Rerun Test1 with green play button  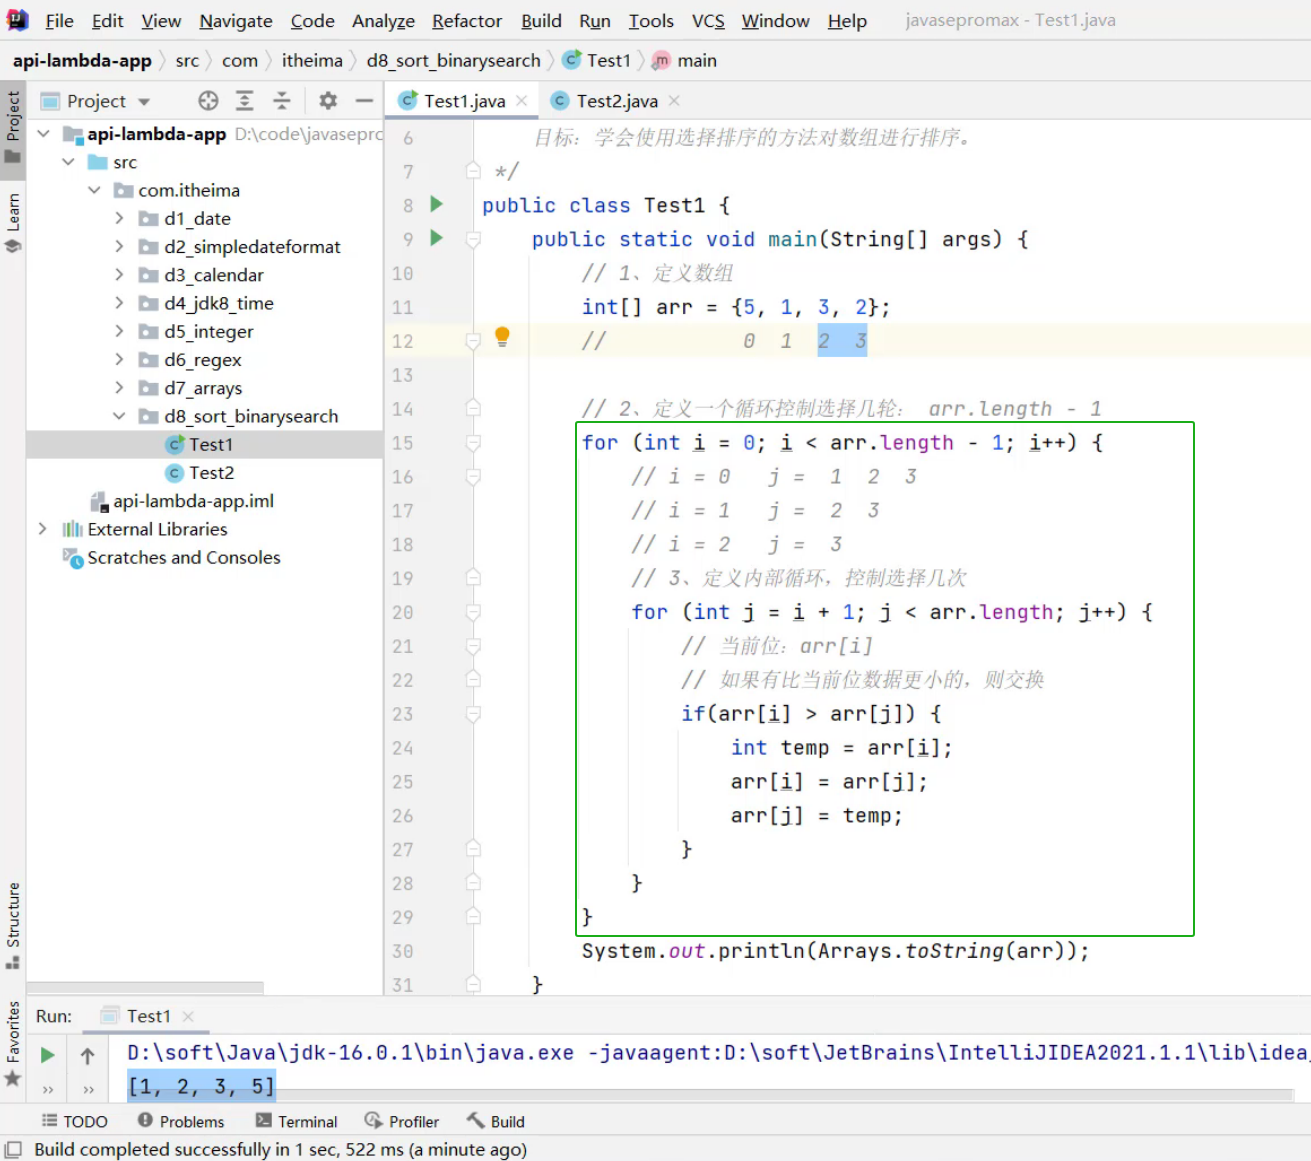pos(47,1055)
